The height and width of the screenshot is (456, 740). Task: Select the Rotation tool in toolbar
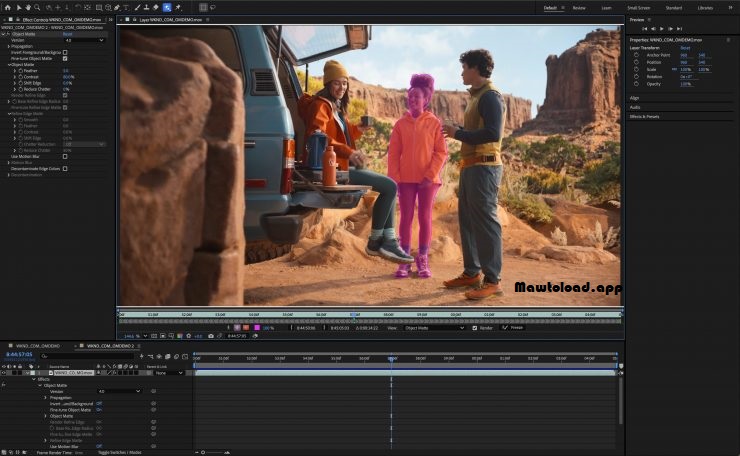tap(78, 8)
